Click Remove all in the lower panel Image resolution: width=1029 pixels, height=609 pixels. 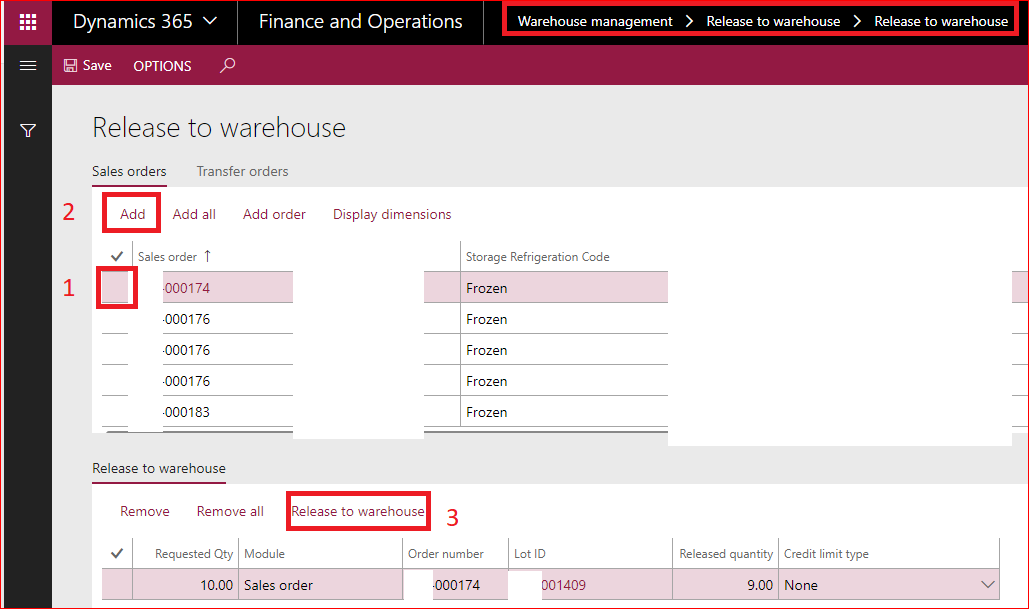(229, 511)
